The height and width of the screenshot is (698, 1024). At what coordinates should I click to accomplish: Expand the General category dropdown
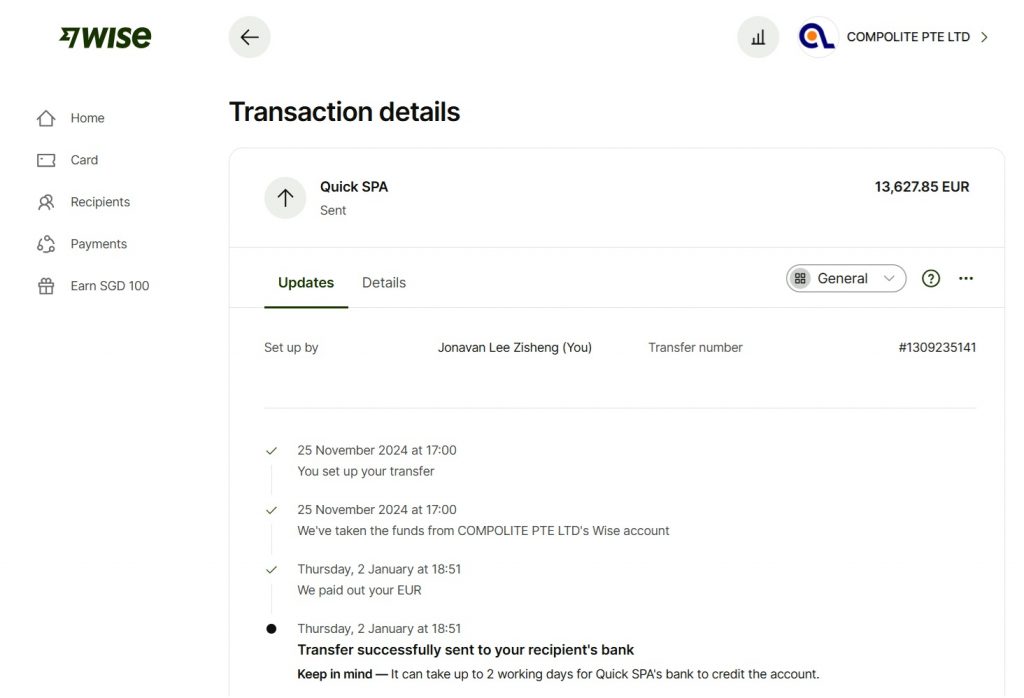point(846,279)
